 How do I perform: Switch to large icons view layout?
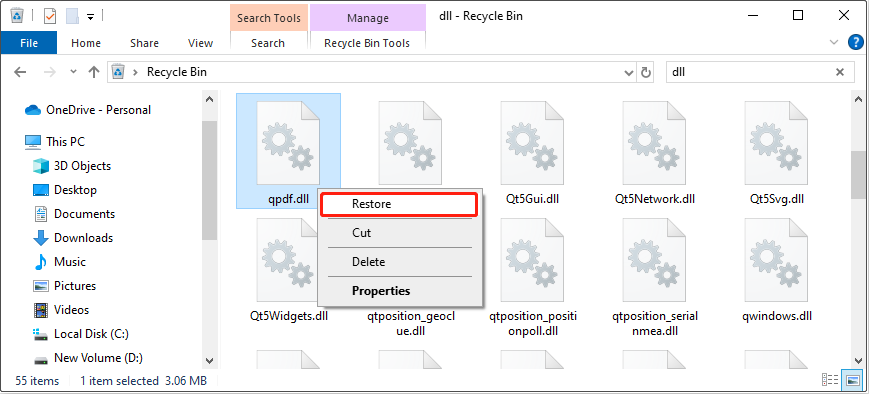click(852, 380)
